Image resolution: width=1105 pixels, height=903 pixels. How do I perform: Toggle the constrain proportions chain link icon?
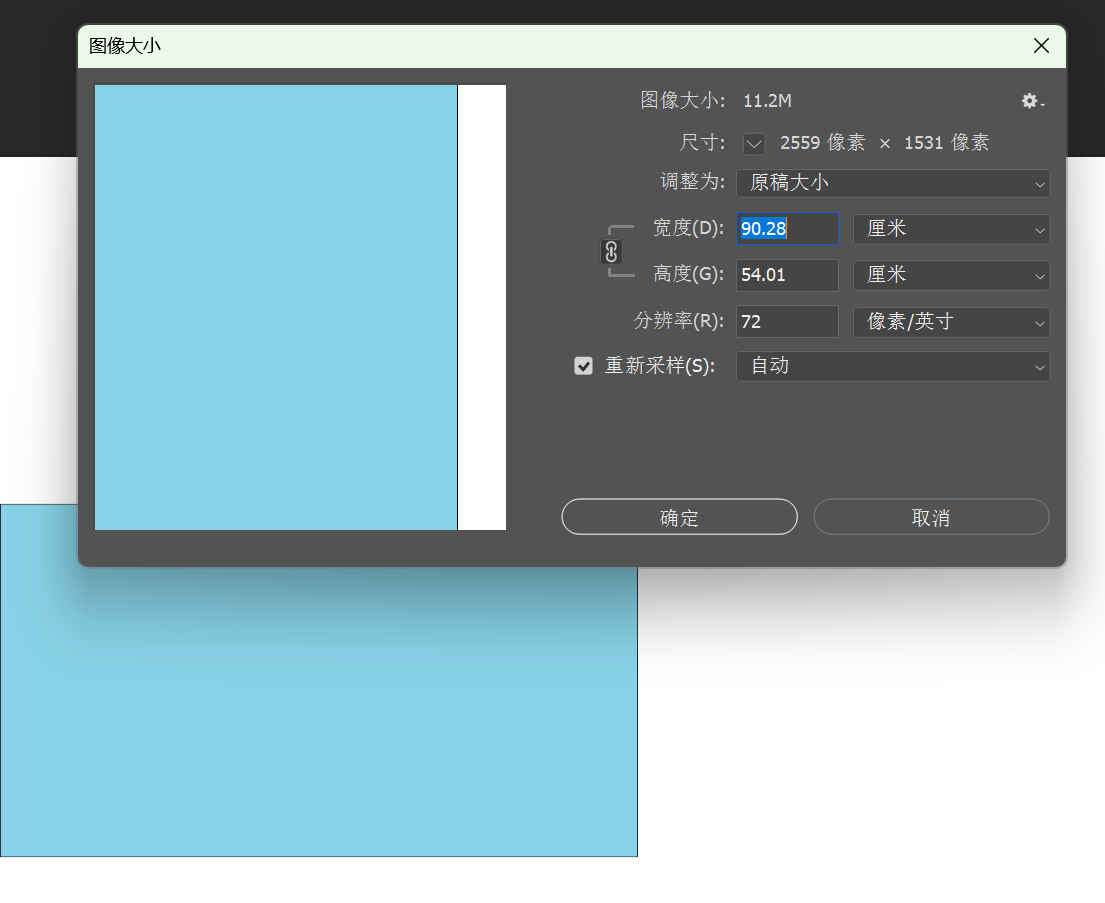coord(611,252)
